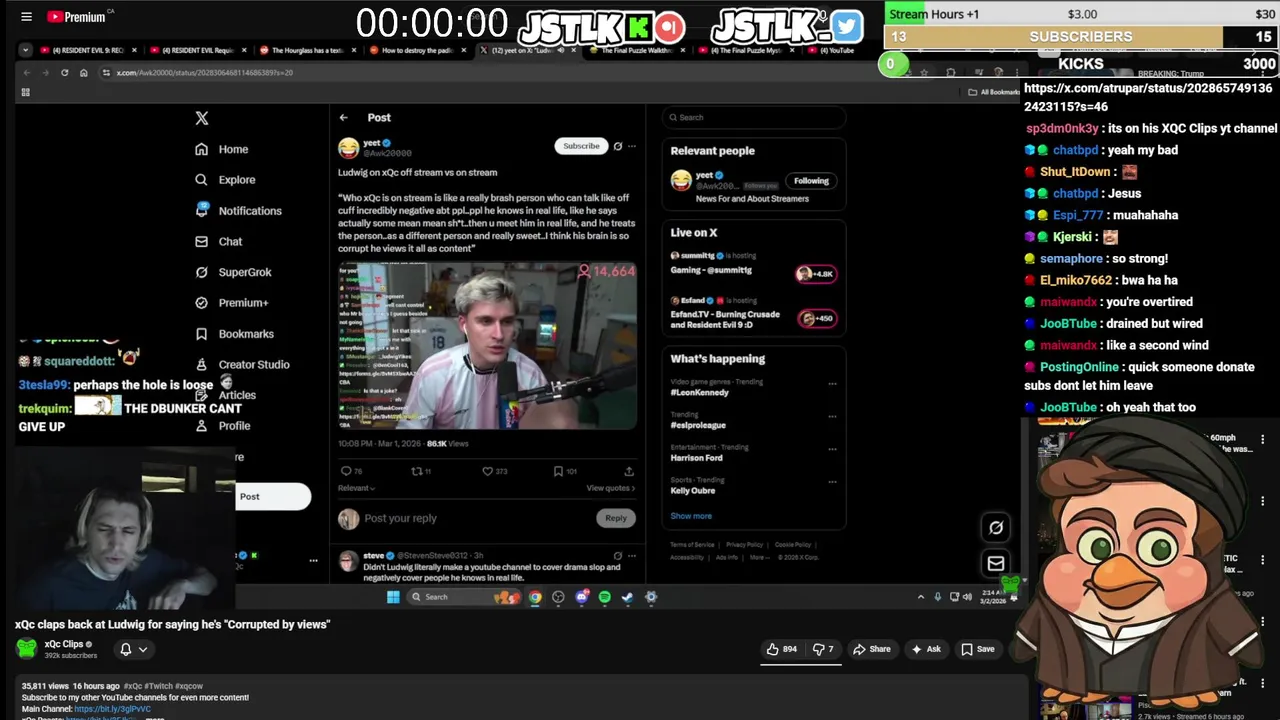Click Grok icon on yeet's post

tap(618, 146)
